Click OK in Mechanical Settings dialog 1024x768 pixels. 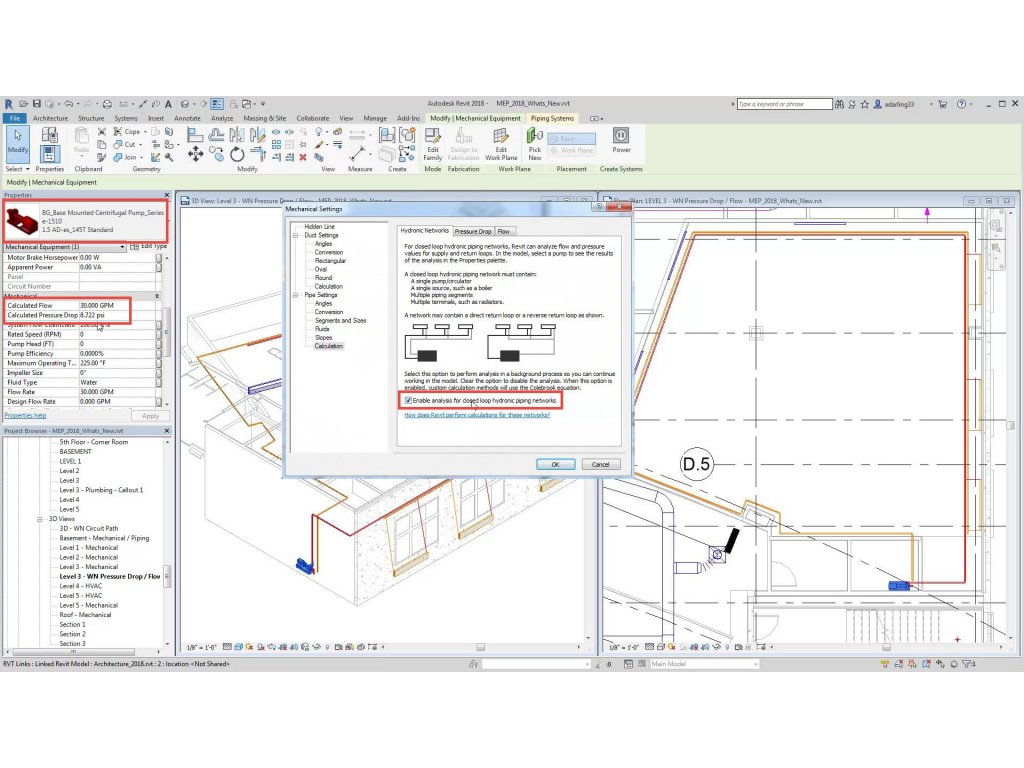[556, 464]
